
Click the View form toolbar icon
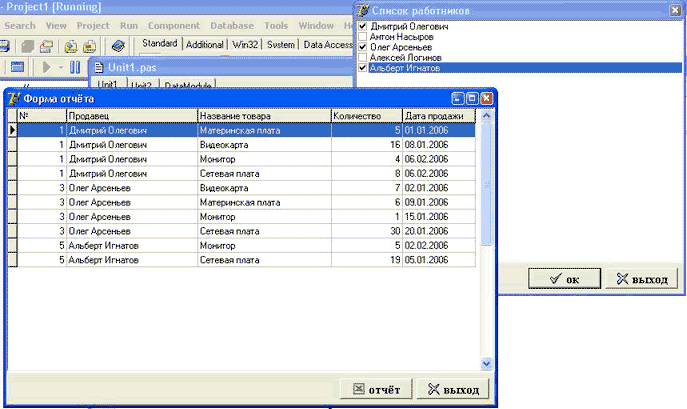coord(16,67)
